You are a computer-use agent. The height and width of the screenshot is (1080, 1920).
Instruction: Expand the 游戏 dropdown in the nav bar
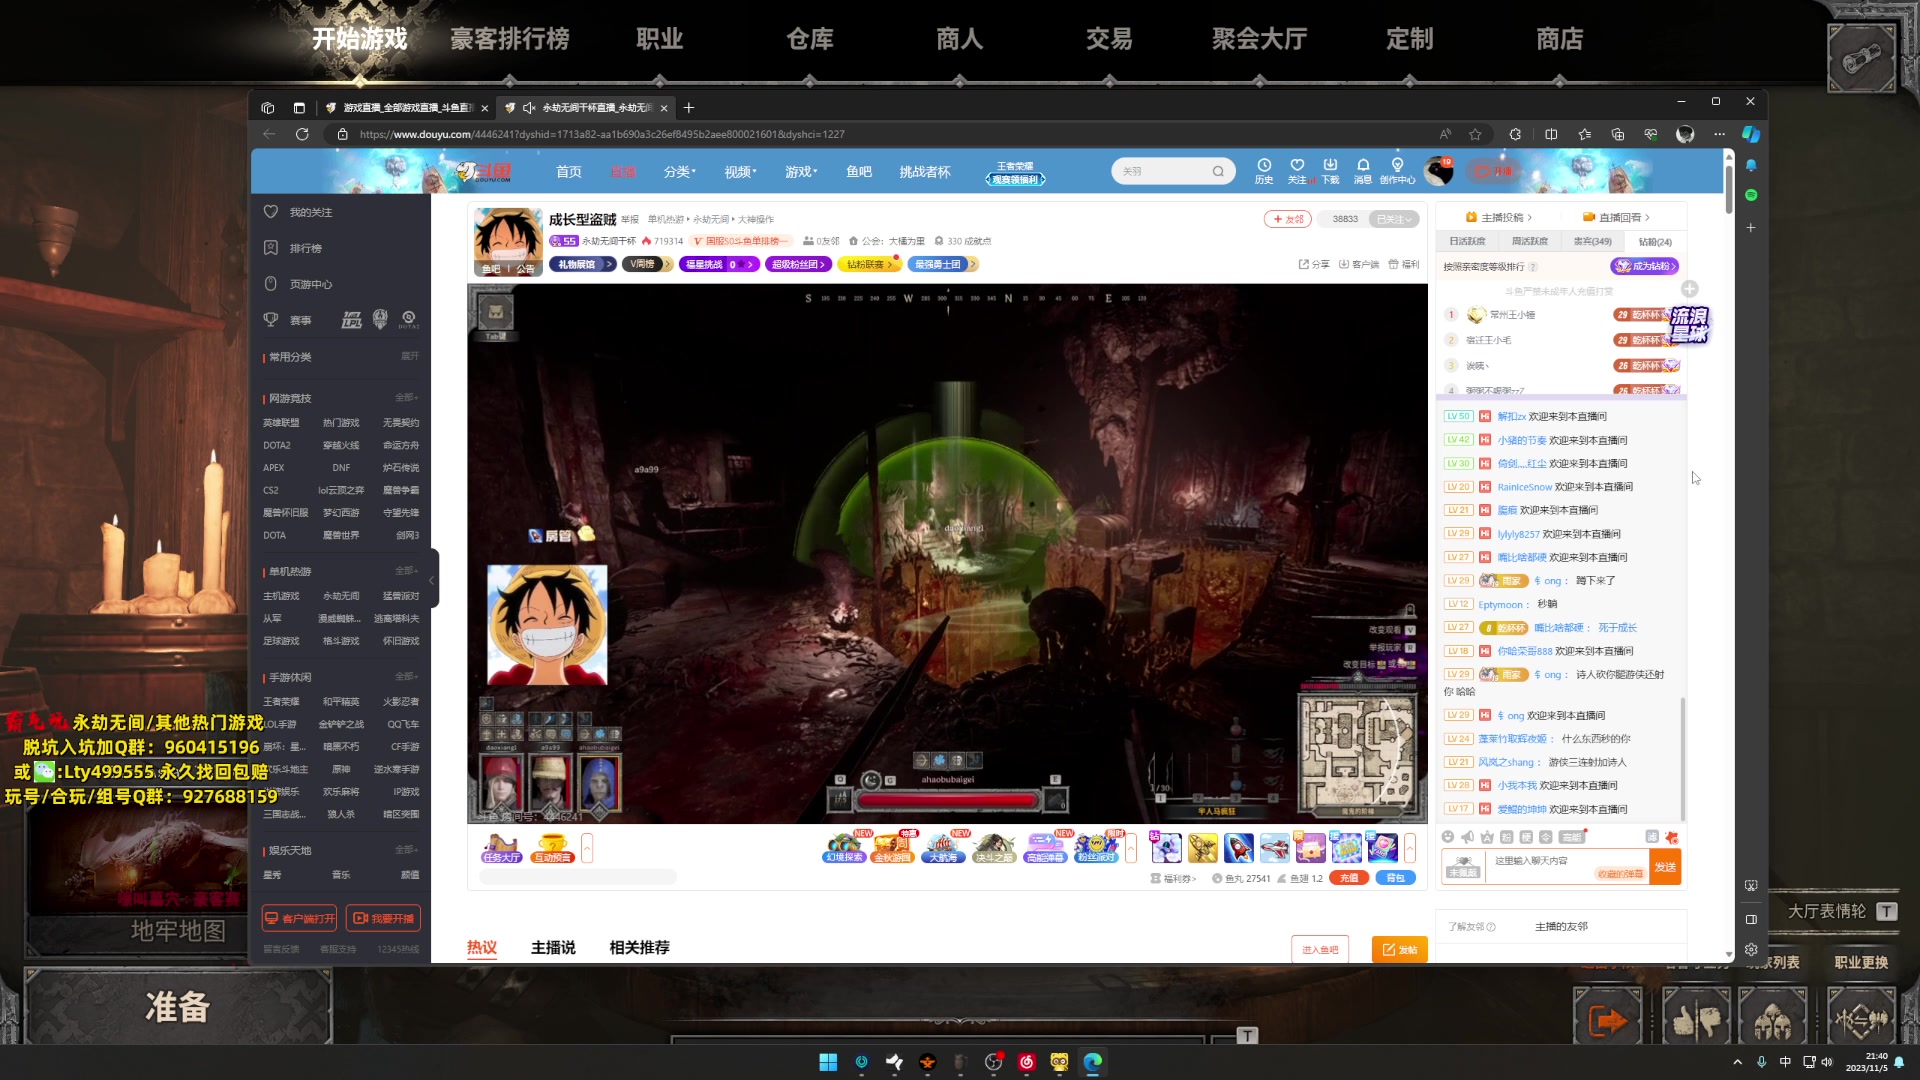pos(801,172)
